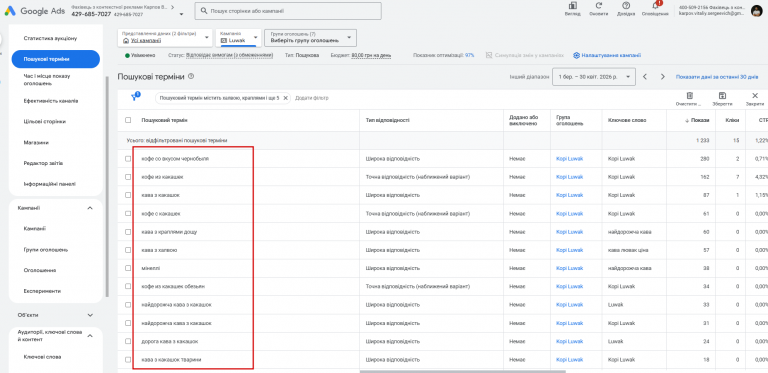768x373 pixels.
Task: Click help icon next to Пошукові терміни heading
Action: click(191, 76)
